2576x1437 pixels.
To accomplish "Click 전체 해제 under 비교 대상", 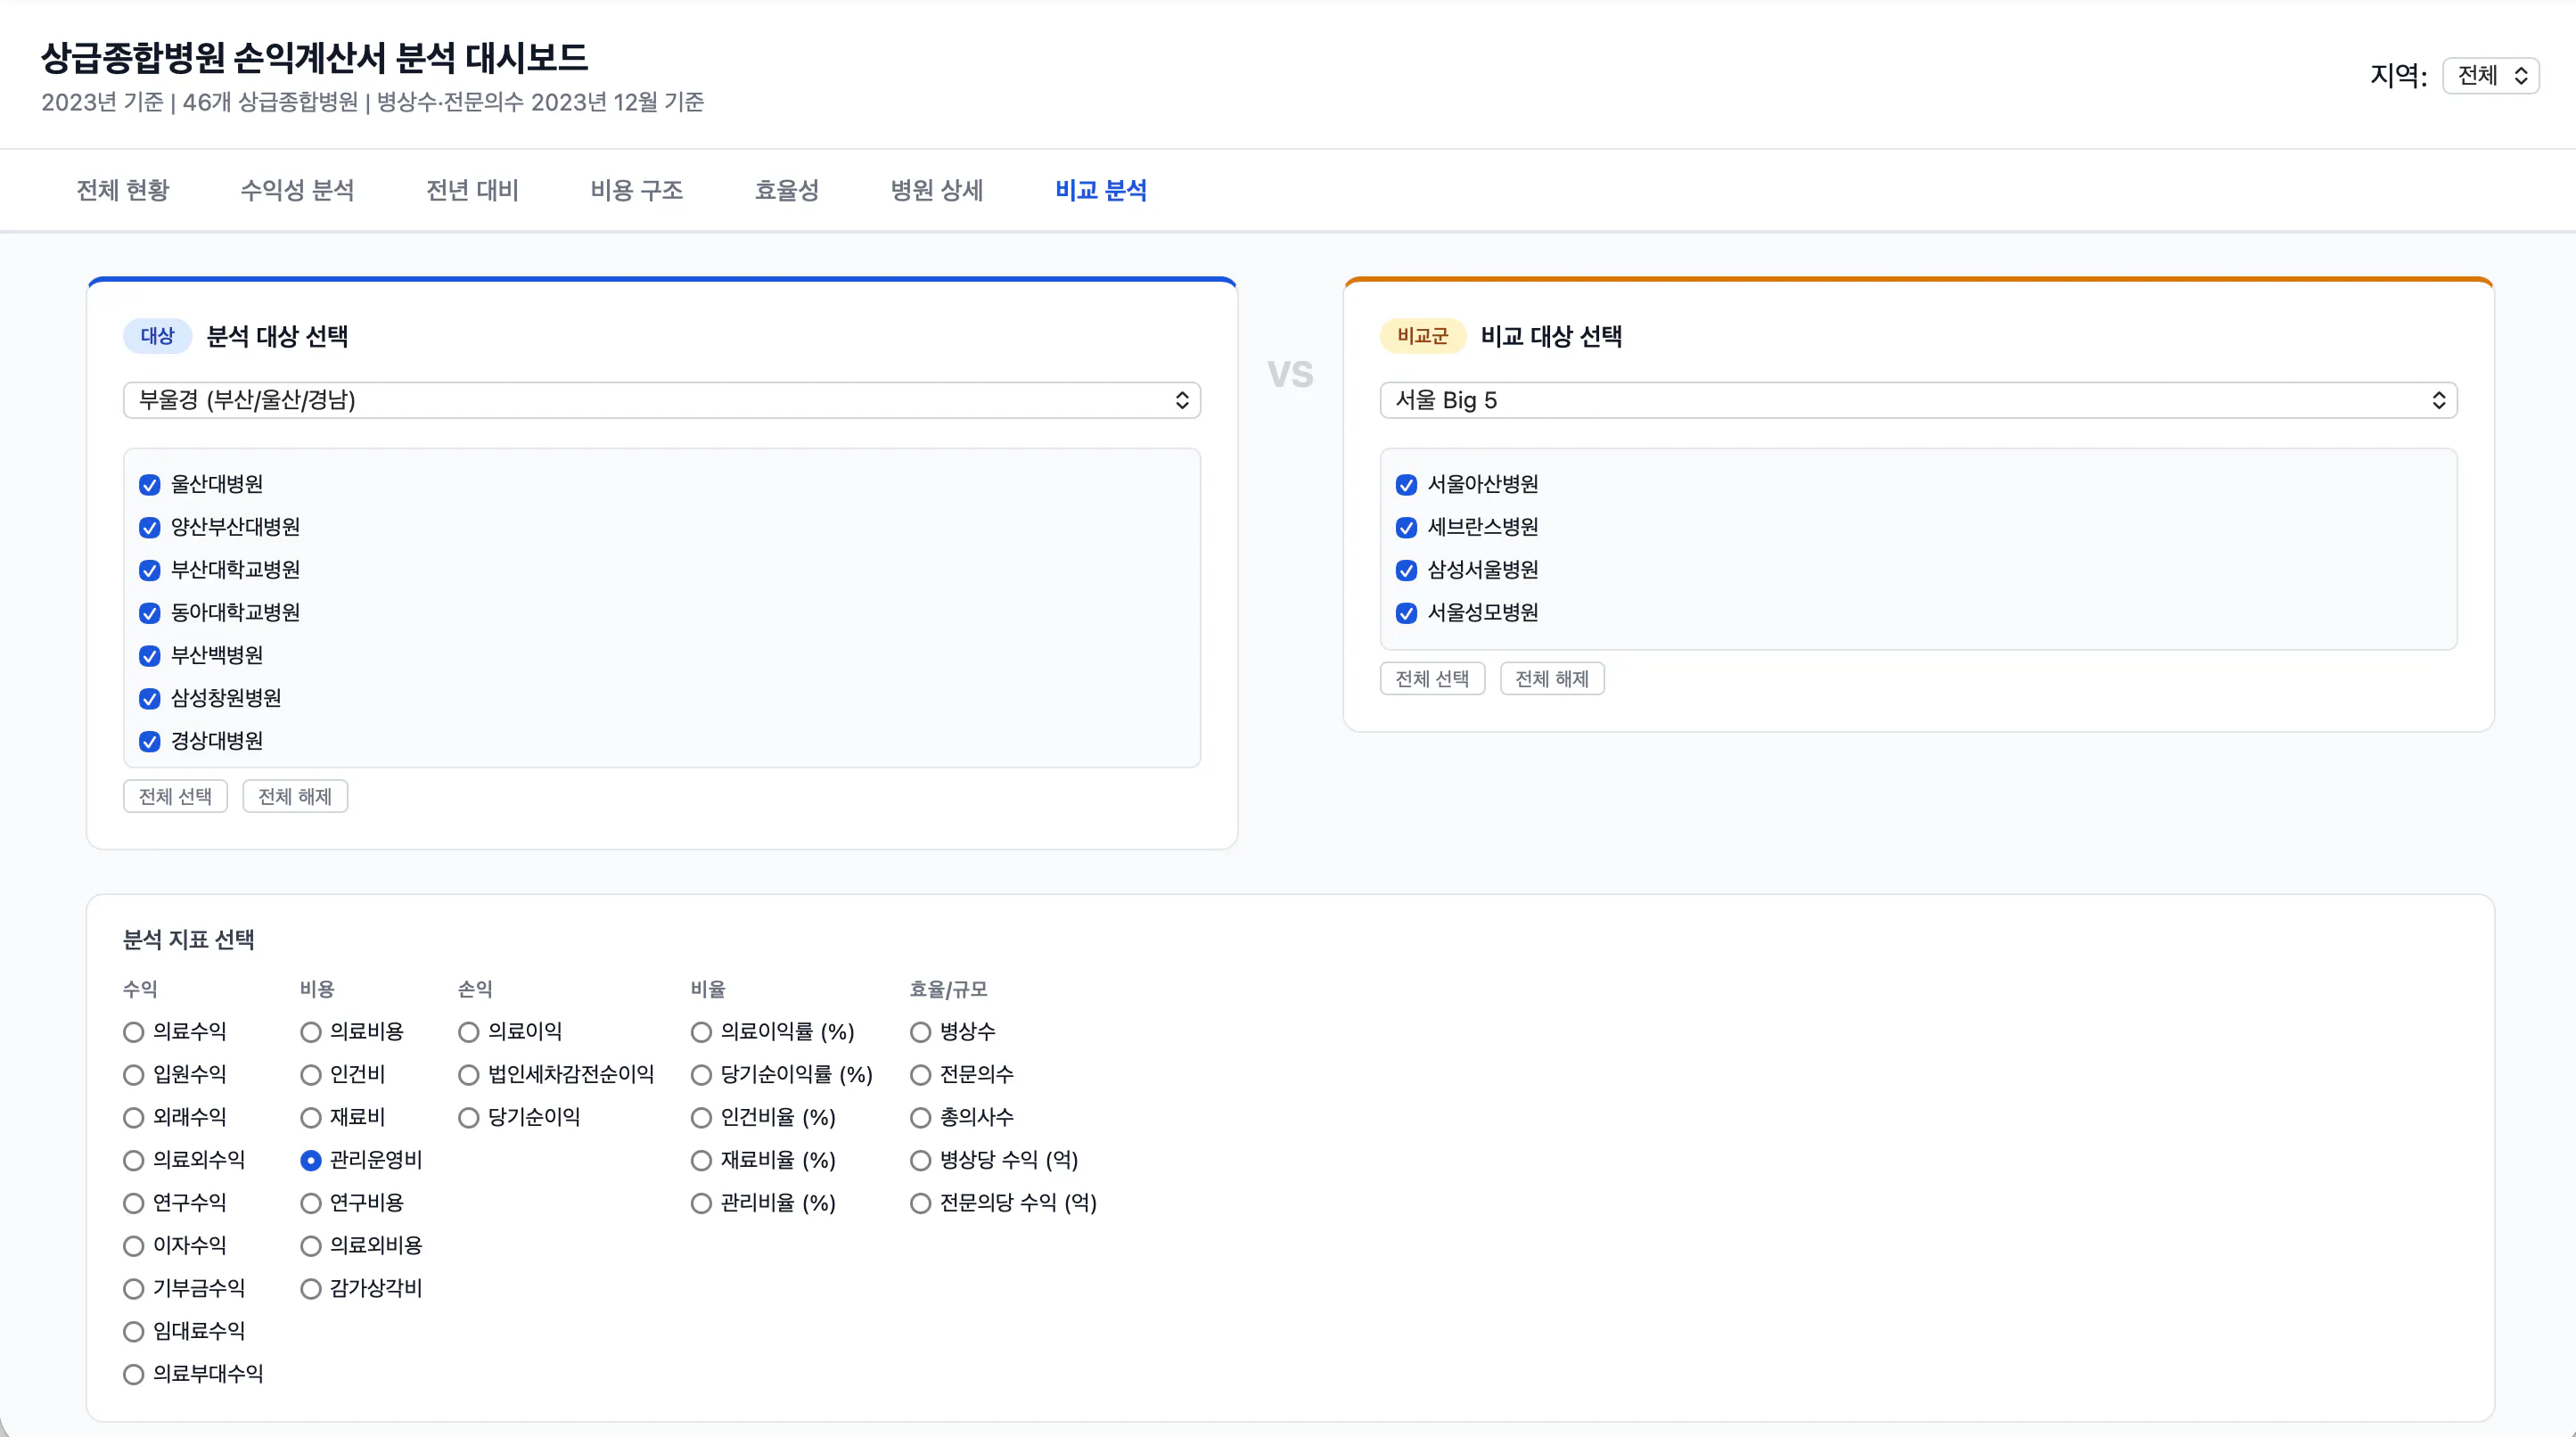I will coord(1552,679).
